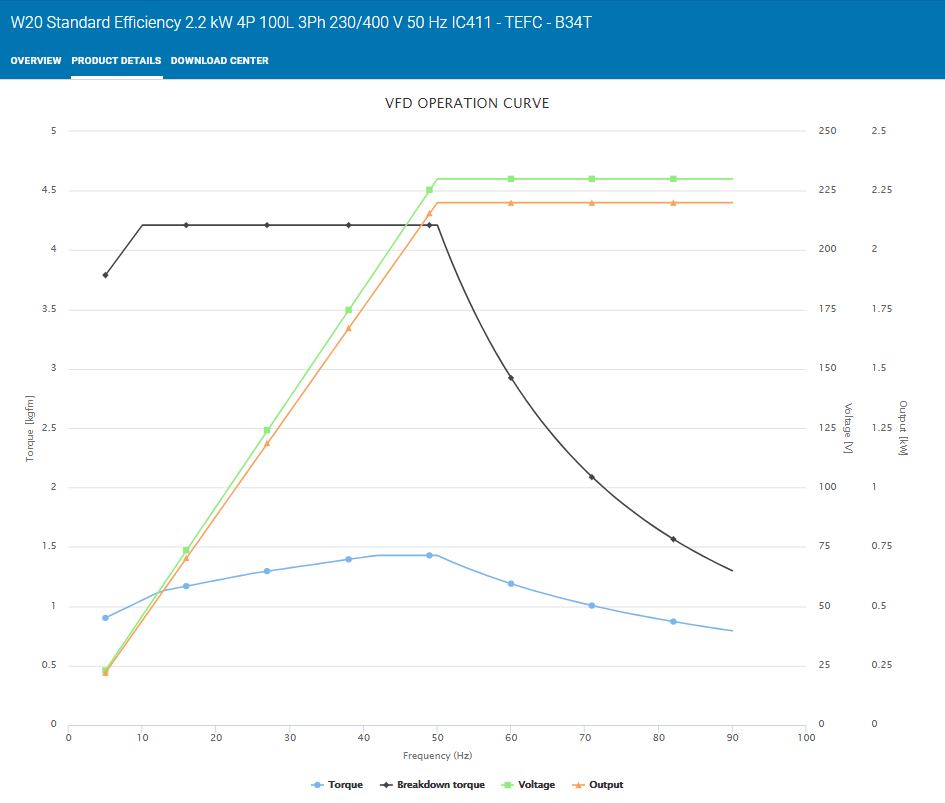Click the W20 Standard Efficiency product heading
This screenshot has height=803, width=945.
[301, 21]
